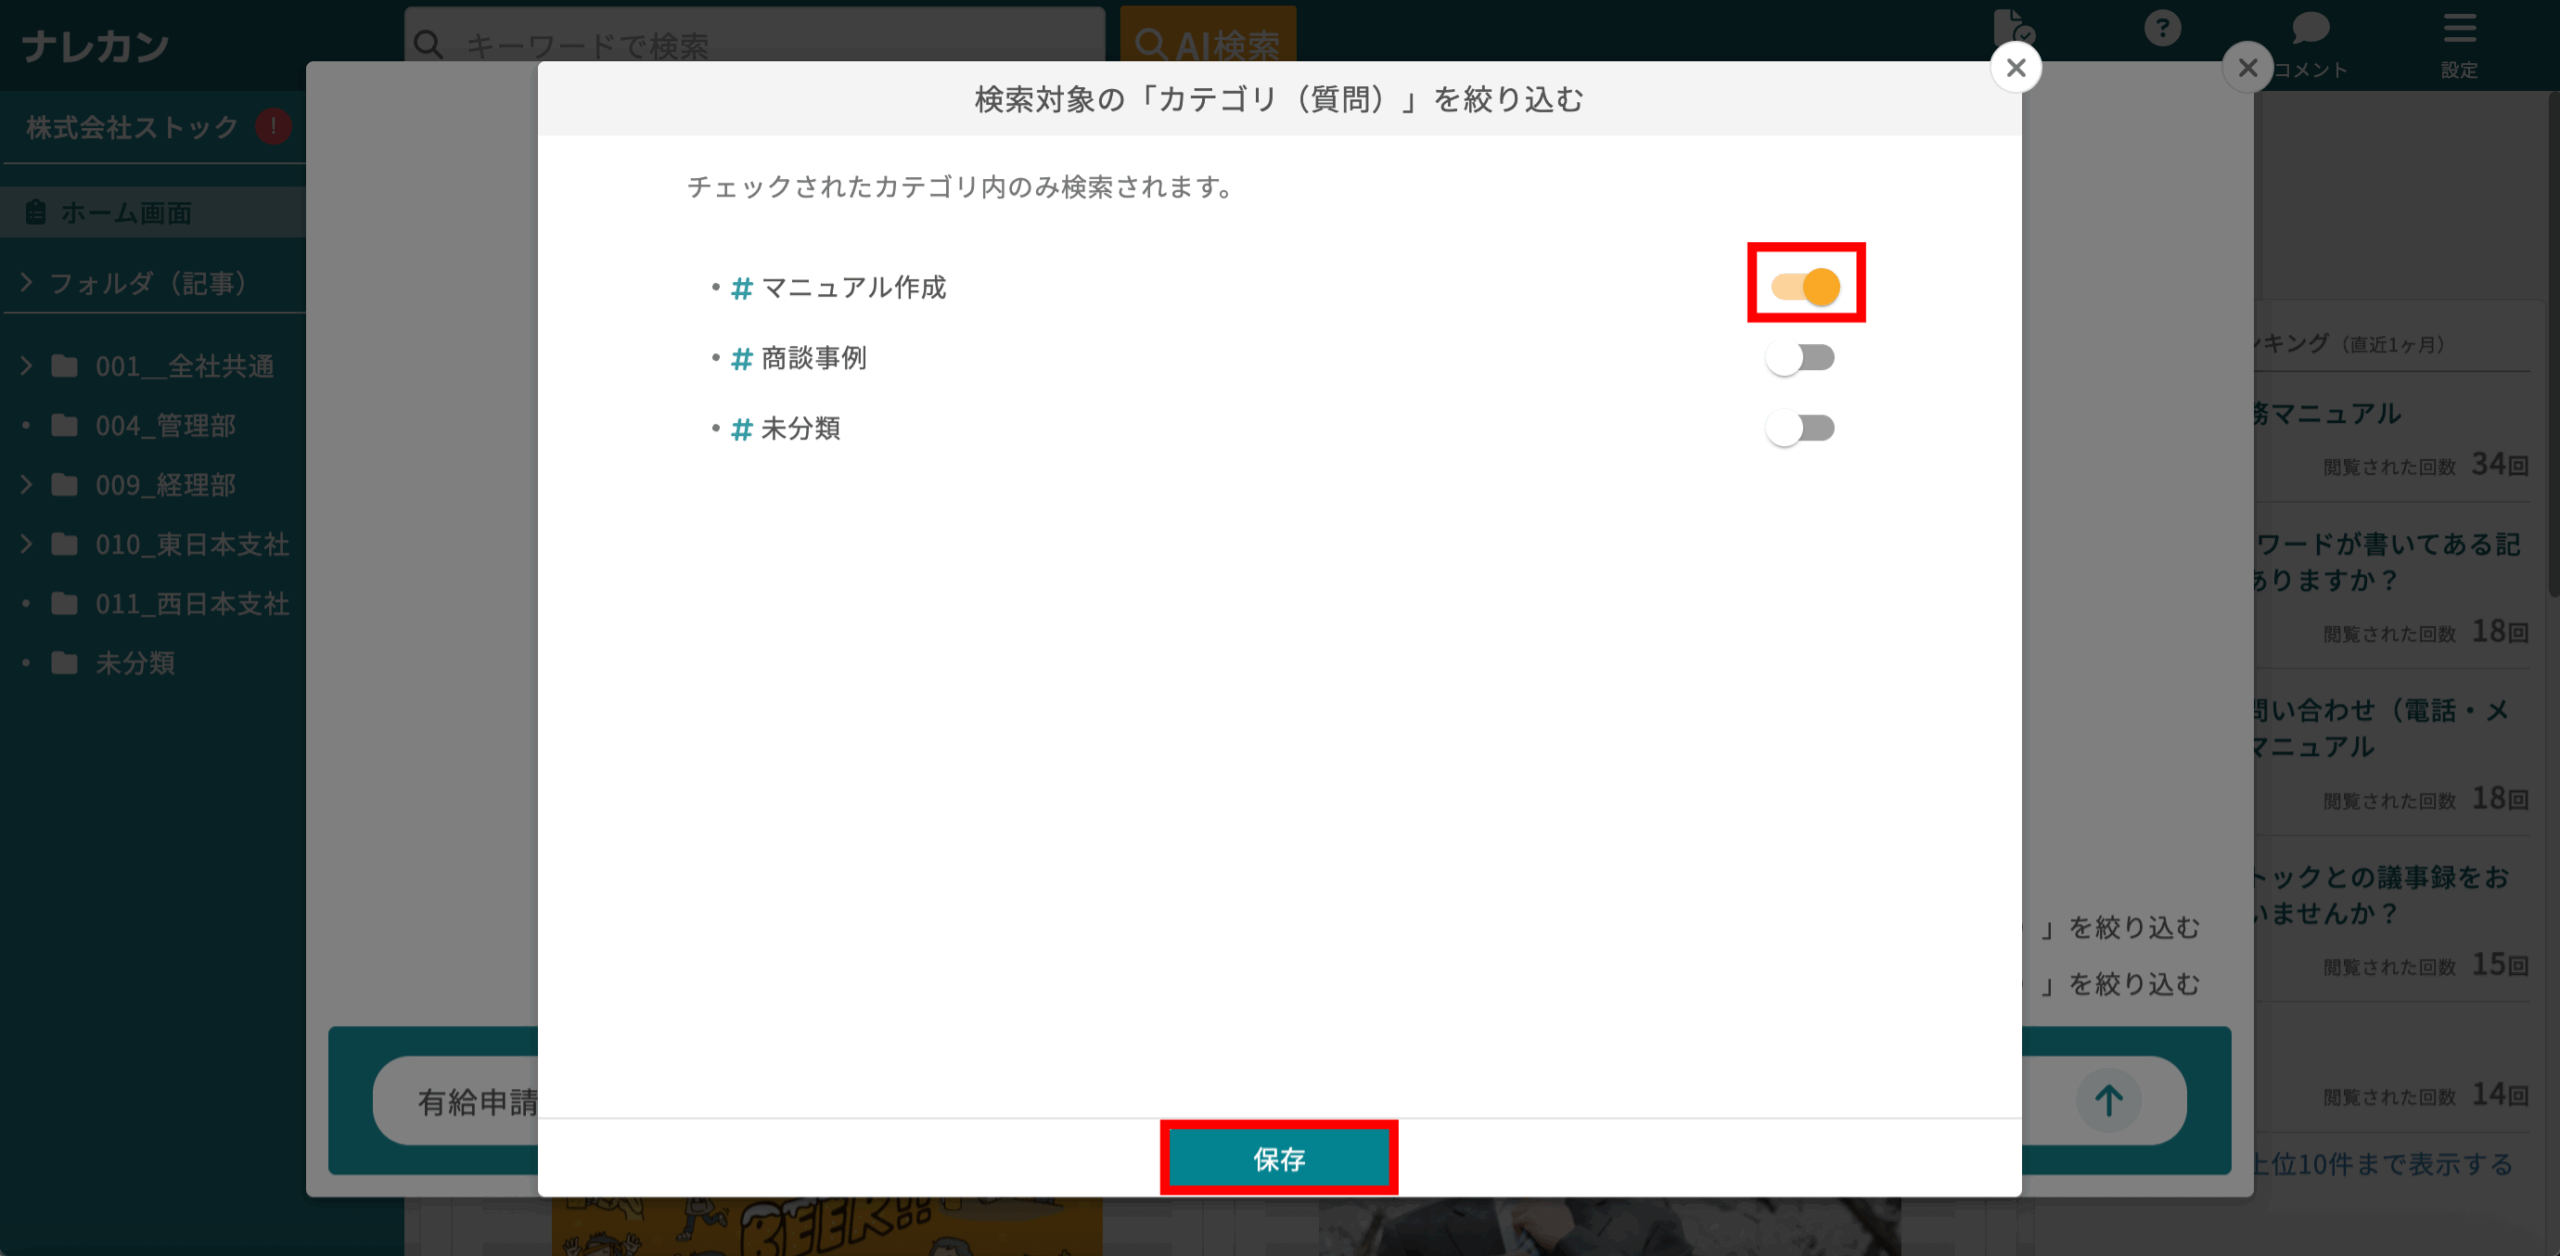Open the 004_管理部 folder
This screenshot has width=2560, height=1256.
pyautogui.click(x=165, y=426)
